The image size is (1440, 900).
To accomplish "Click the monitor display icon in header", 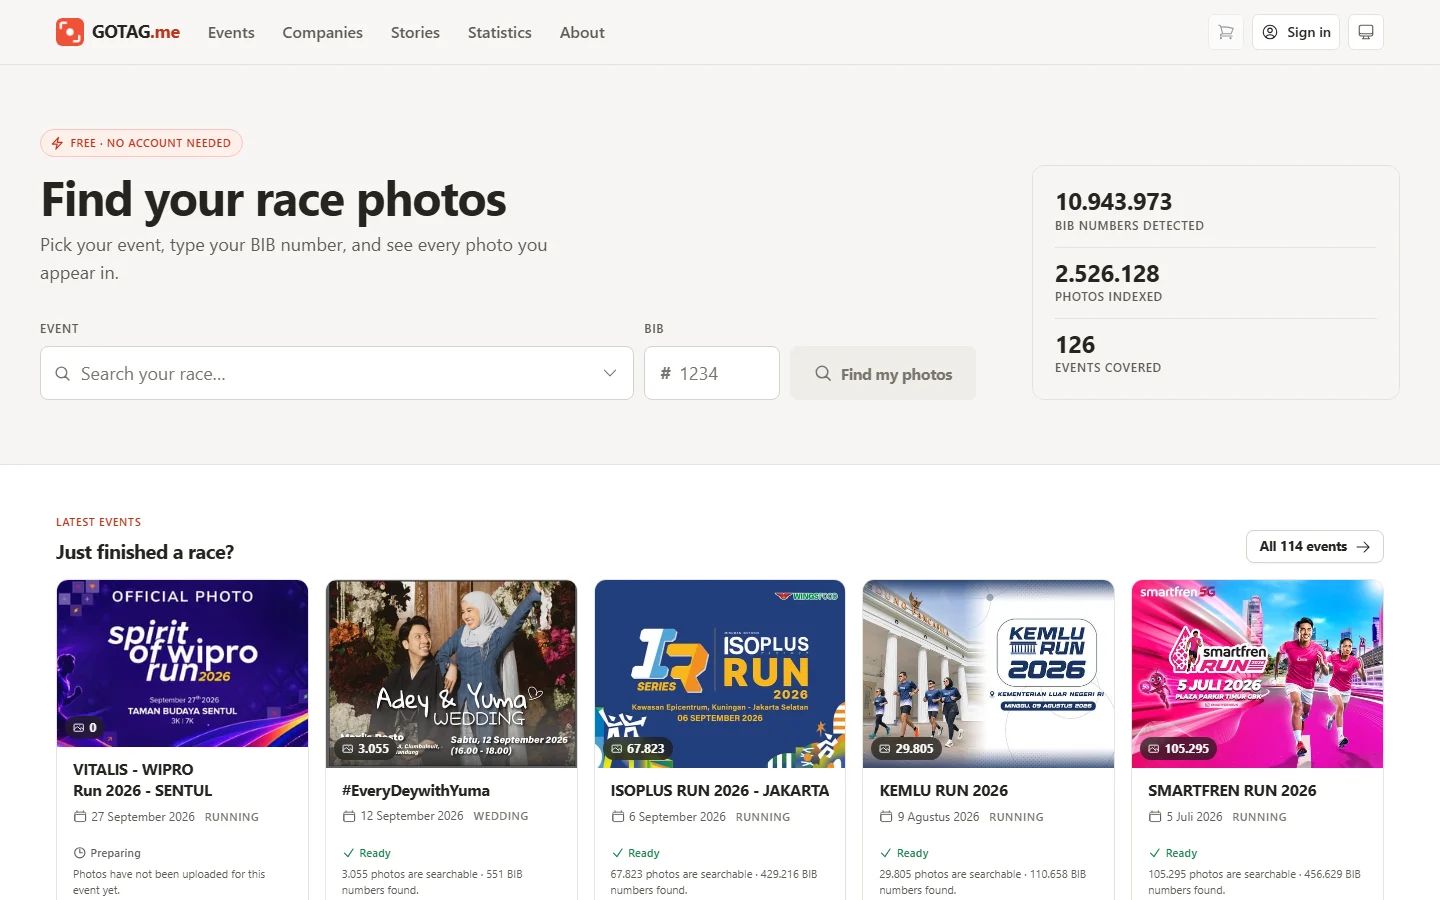I will [1366, 32].
